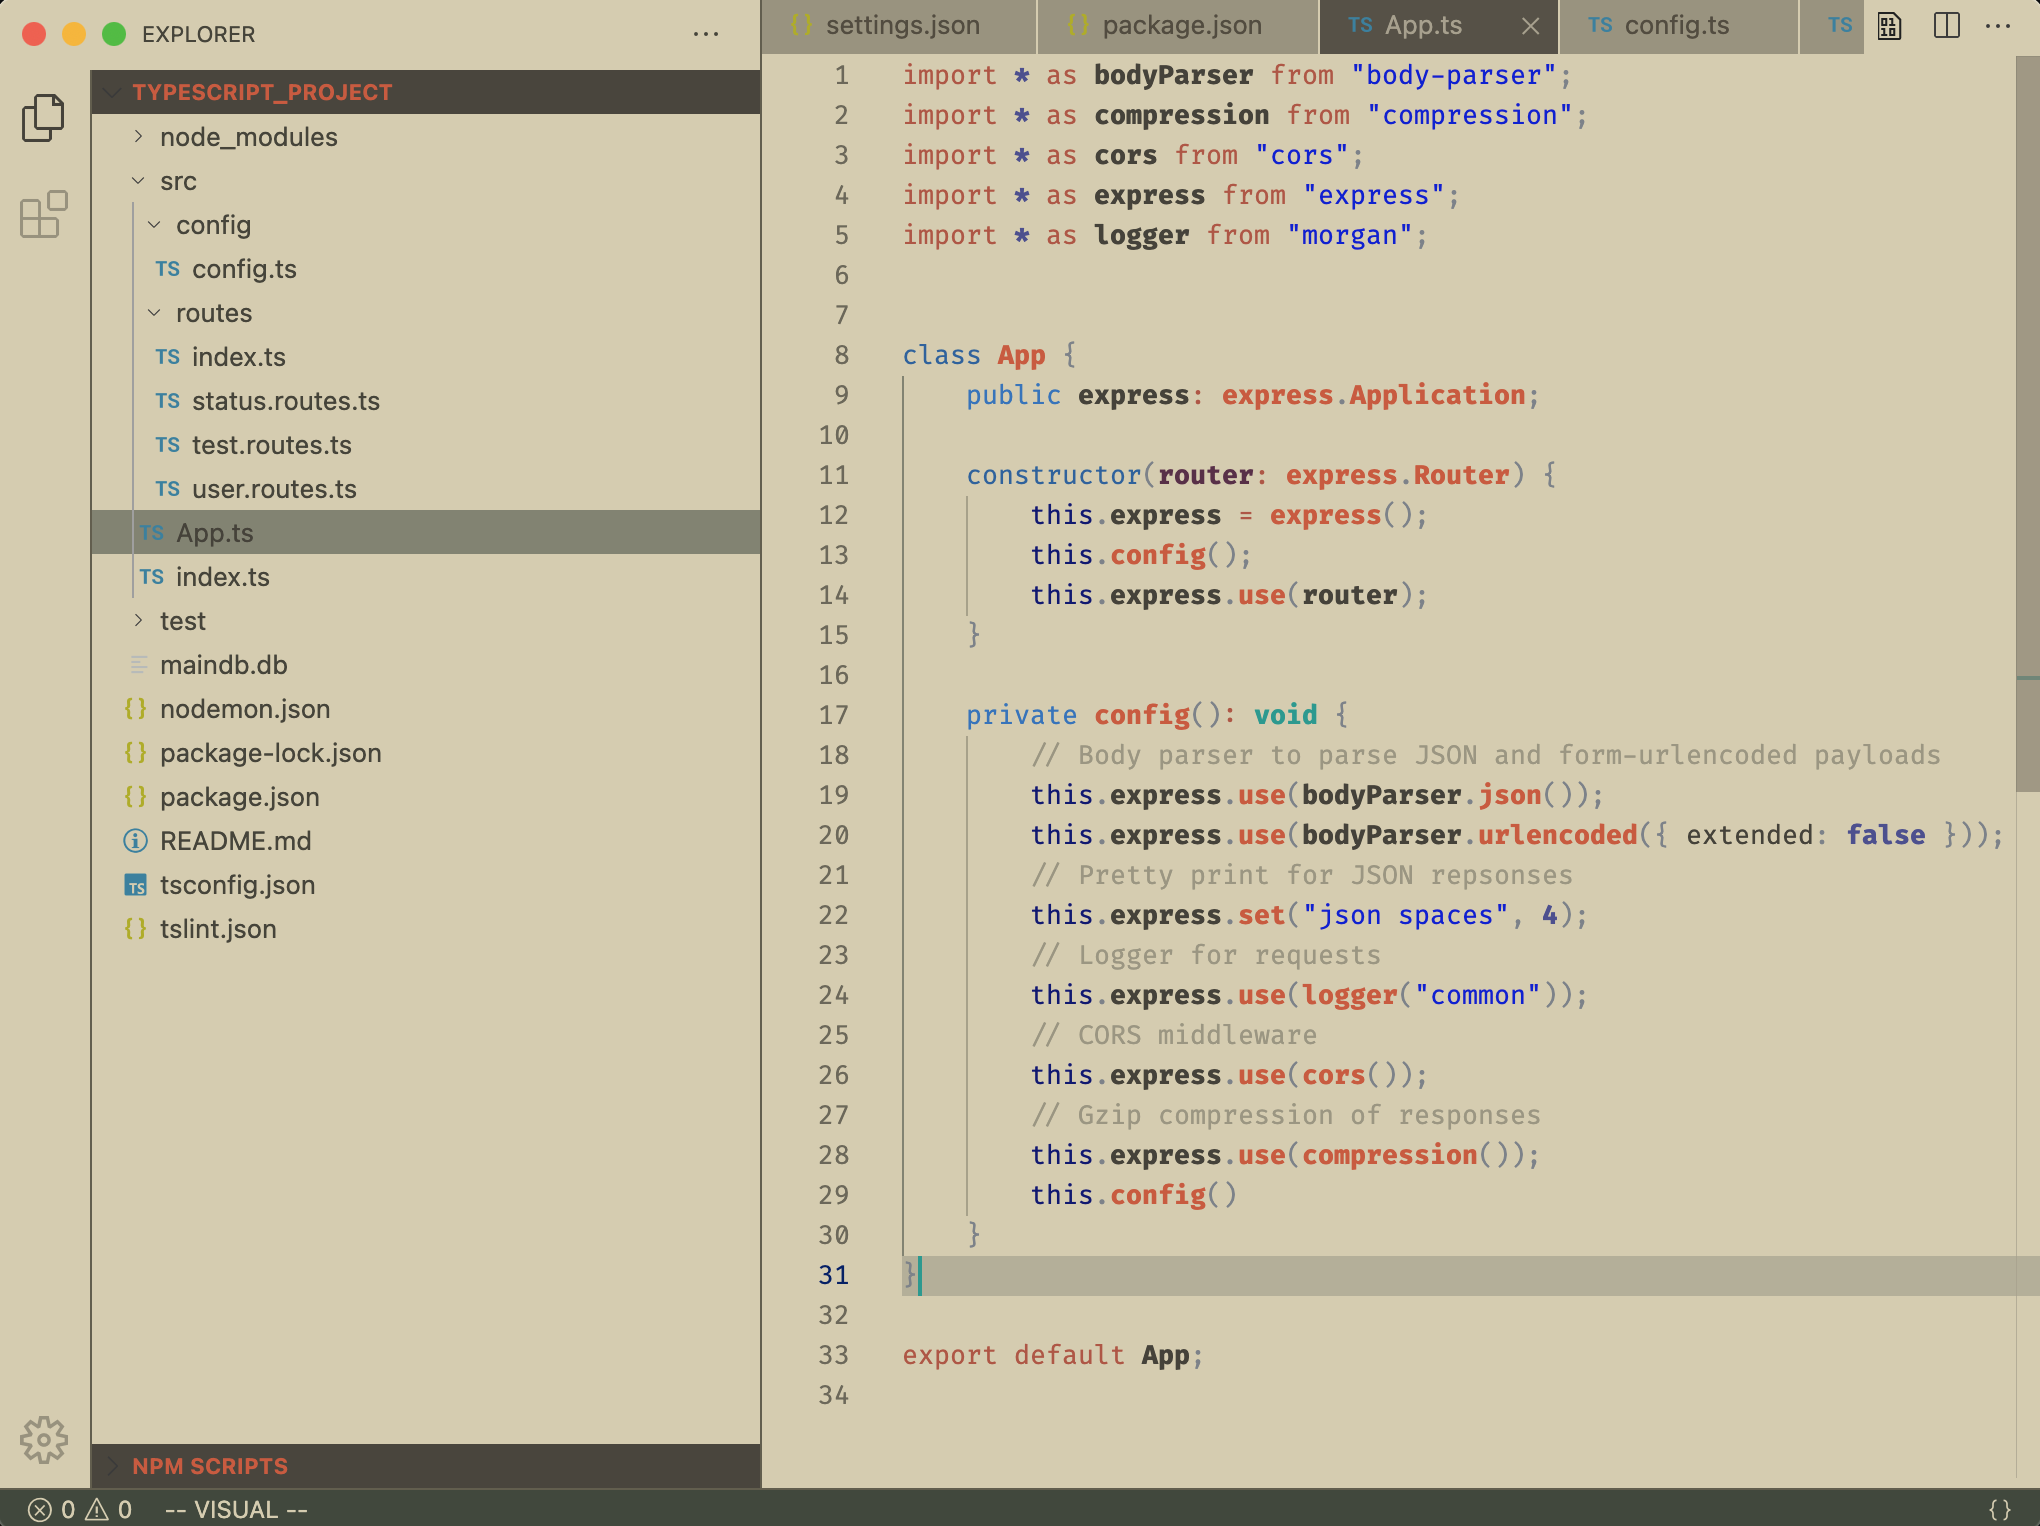Open the Explorer files icon in activity bar
This screenshot has height=1526, width=2040.
[43, 118]
